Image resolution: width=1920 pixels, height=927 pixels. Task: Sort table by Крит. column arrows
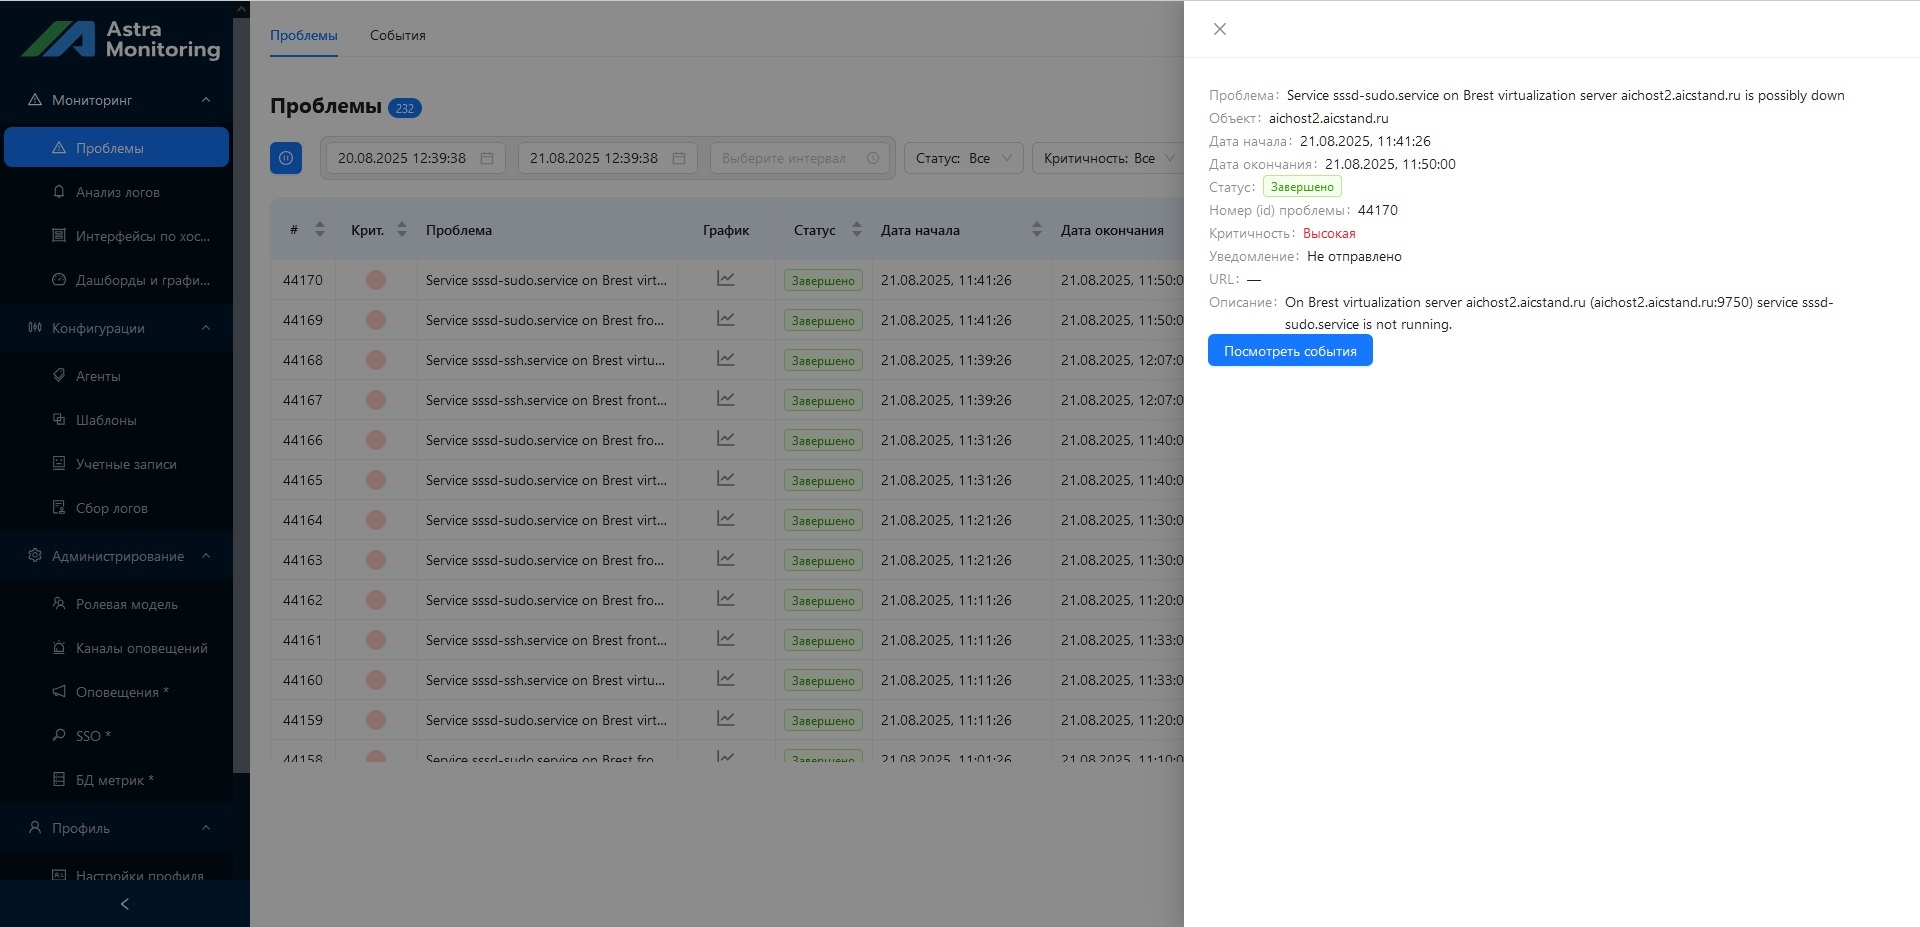pos(401,230)
